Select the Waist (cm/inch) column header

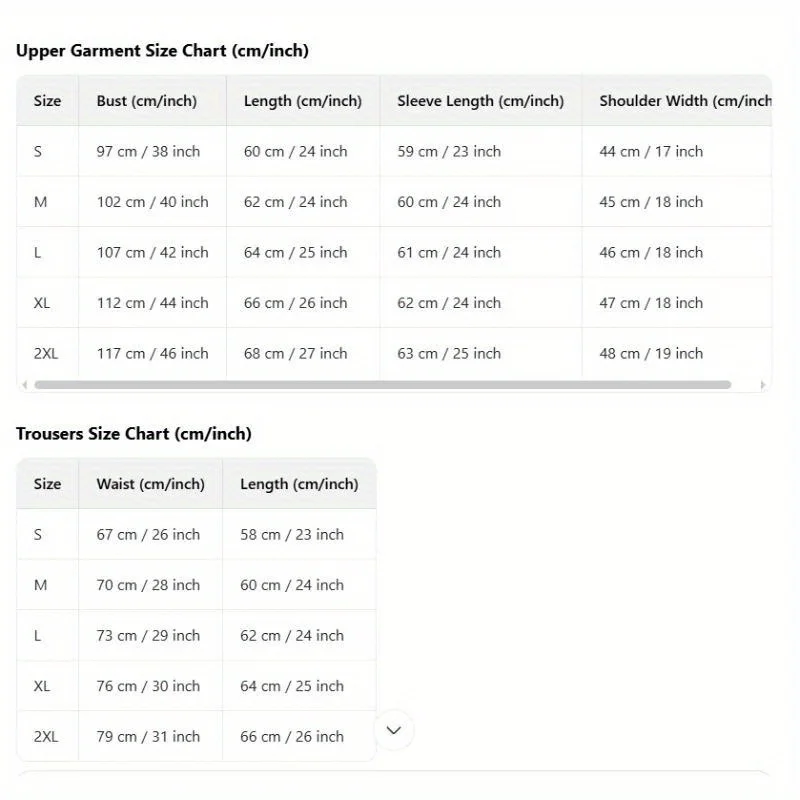coord(150,484)
